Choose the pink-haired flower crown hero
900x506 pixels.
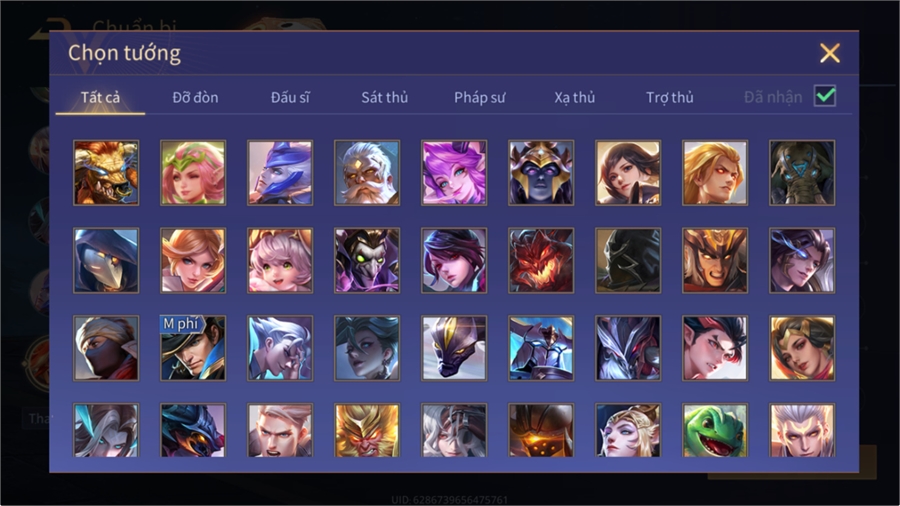pos(193,173)
